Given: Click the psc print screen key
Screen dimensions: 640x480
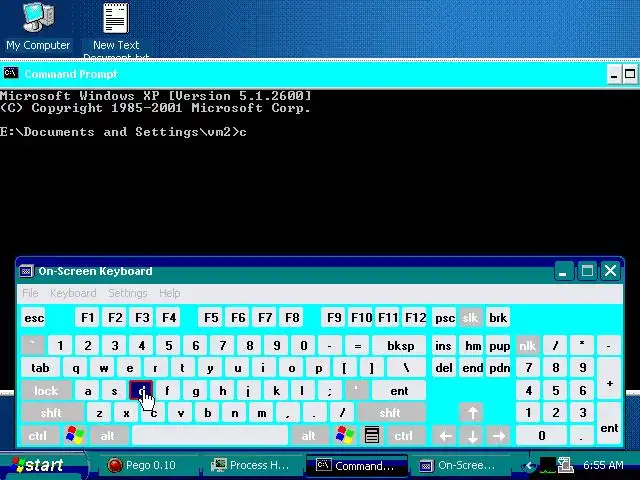Looking at the screenshot, I should pos(444,318).
